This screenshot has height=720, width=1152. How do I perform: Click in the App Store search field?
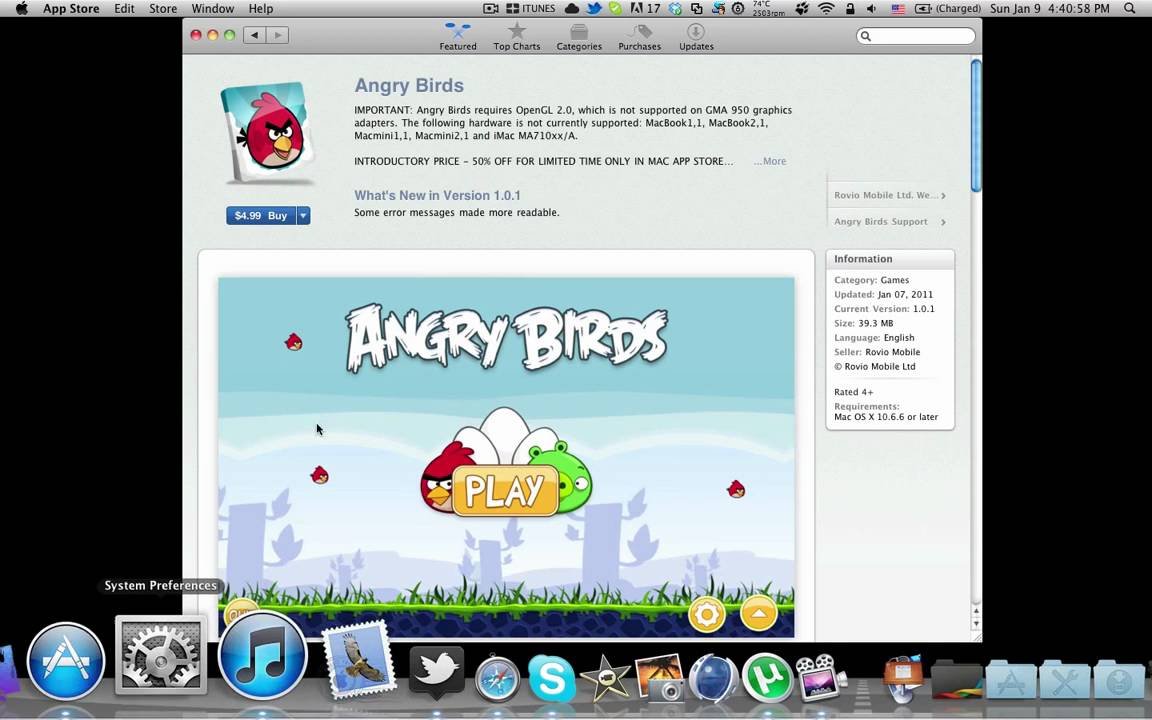915,35
